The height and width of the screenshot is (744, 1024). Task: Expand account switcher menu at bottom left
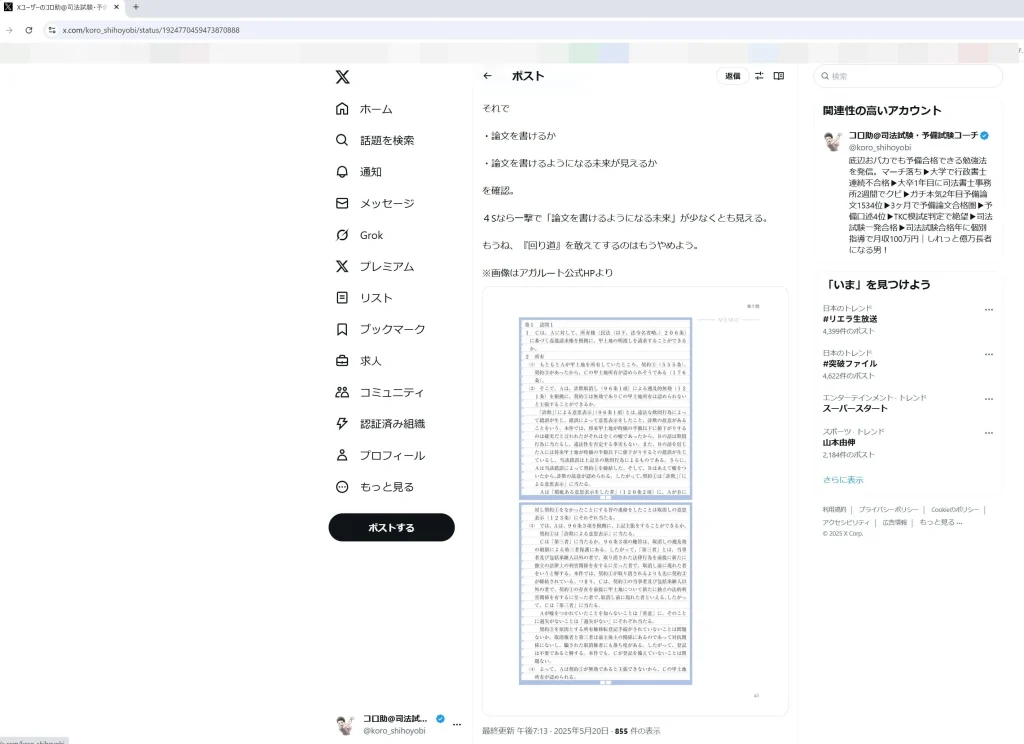456,724
